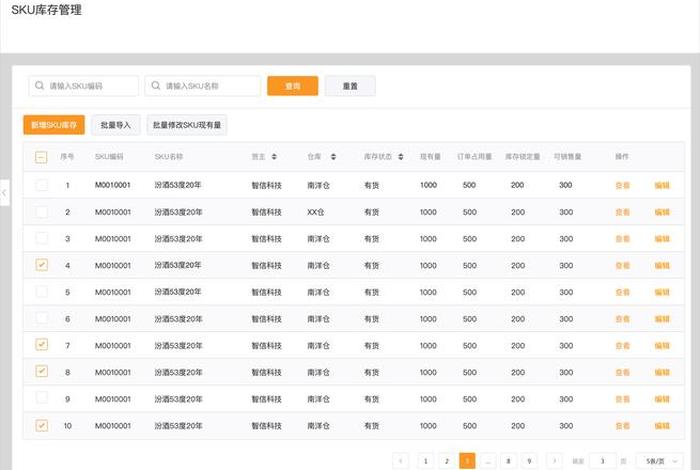Click the 订单占用量 column header

474,157
